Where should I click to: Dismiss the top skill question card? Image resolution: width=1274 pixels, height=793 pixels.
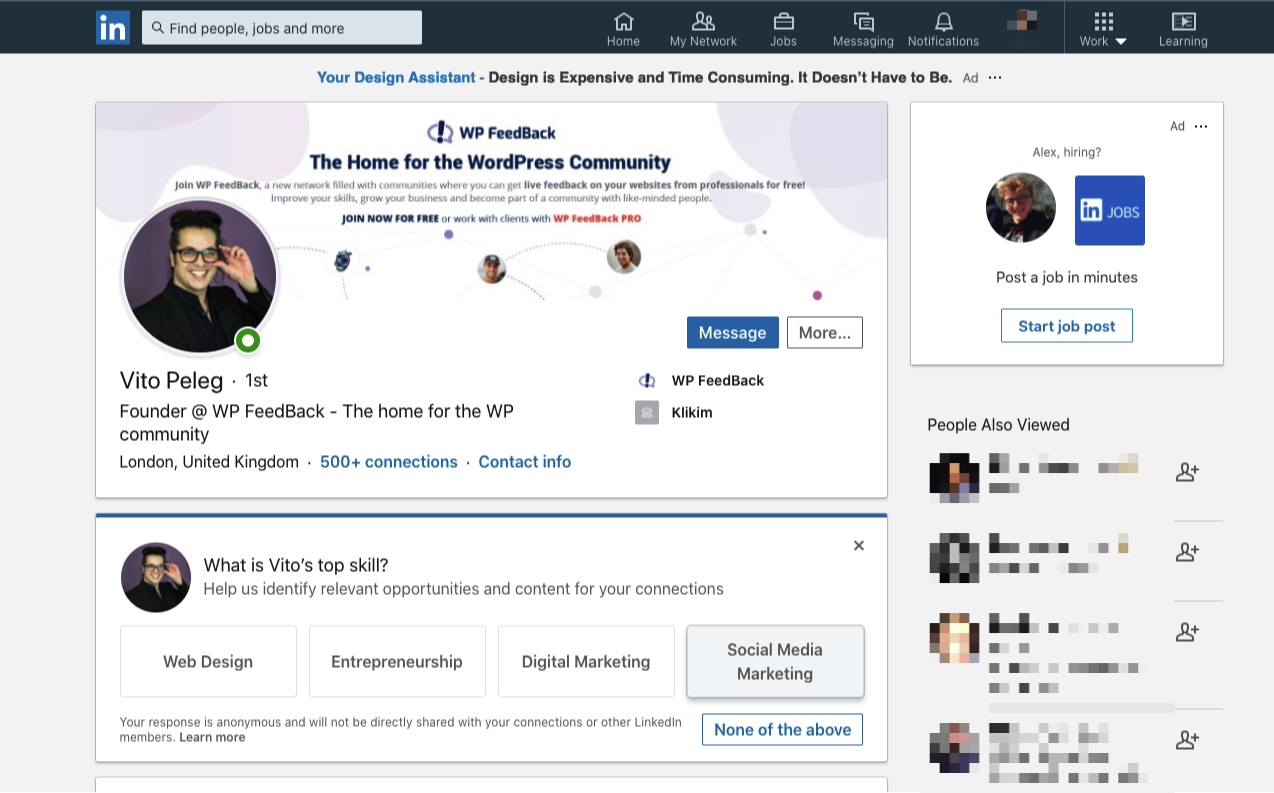point(858,546)
